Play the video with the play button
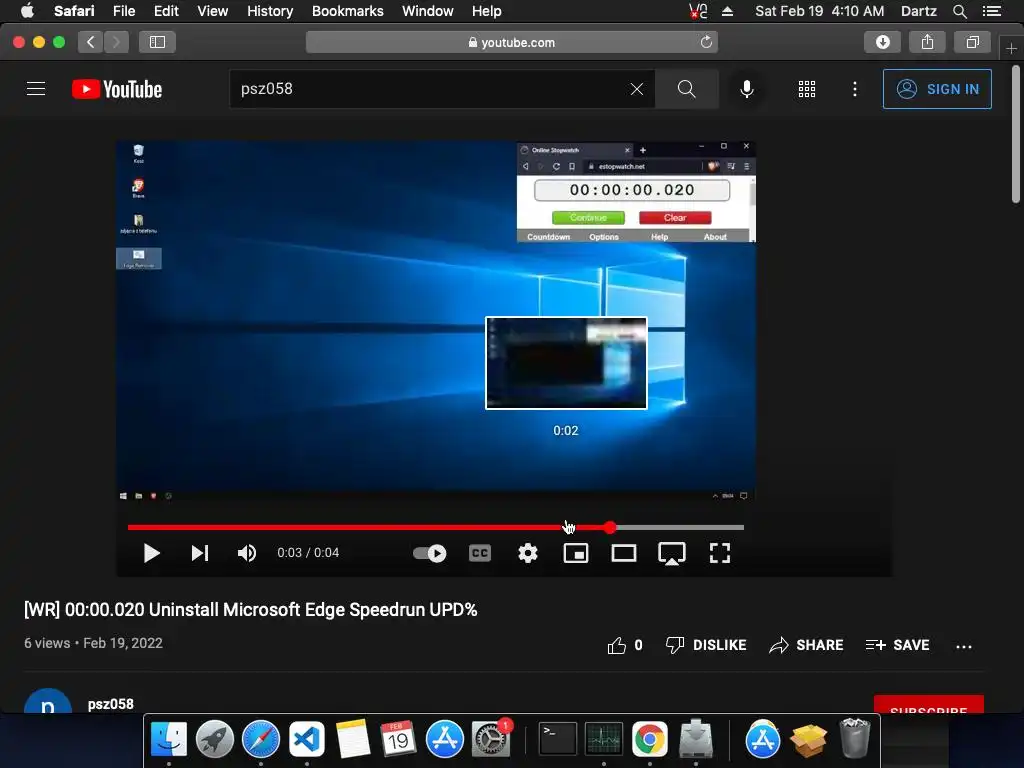 pos(151,553)
